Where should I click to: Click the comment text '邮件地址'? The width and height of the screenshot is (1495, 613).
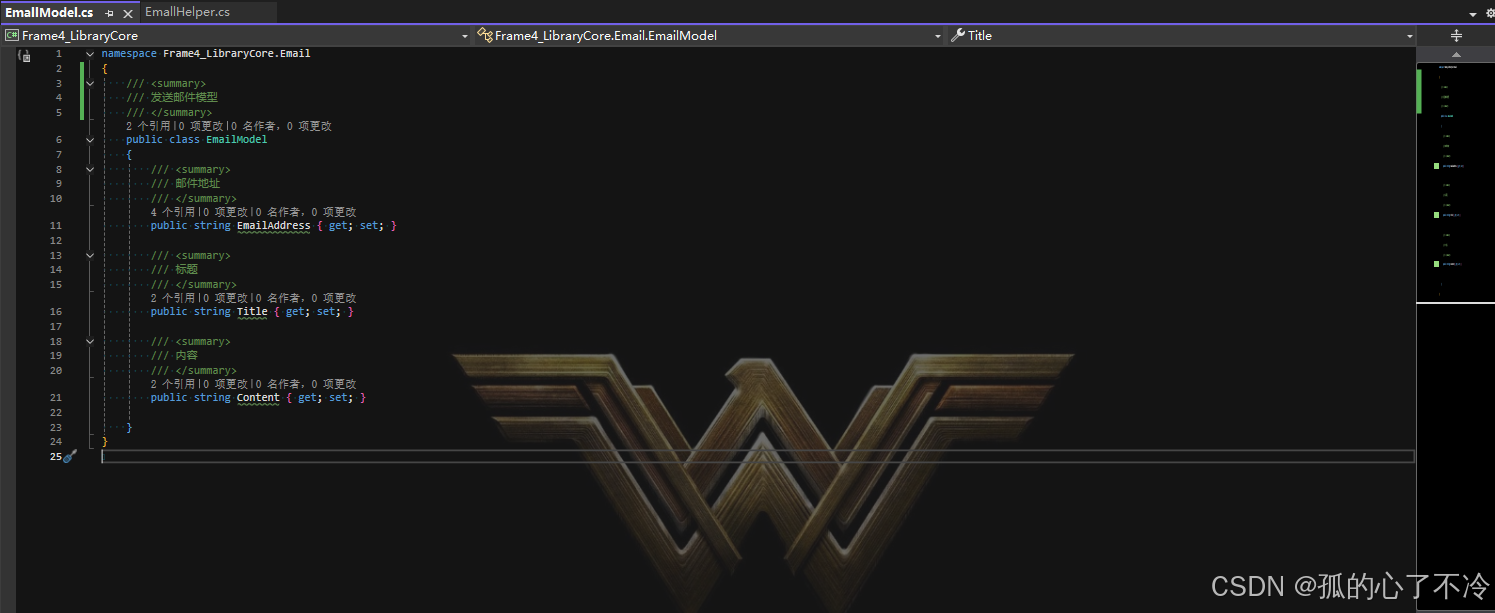198,184
